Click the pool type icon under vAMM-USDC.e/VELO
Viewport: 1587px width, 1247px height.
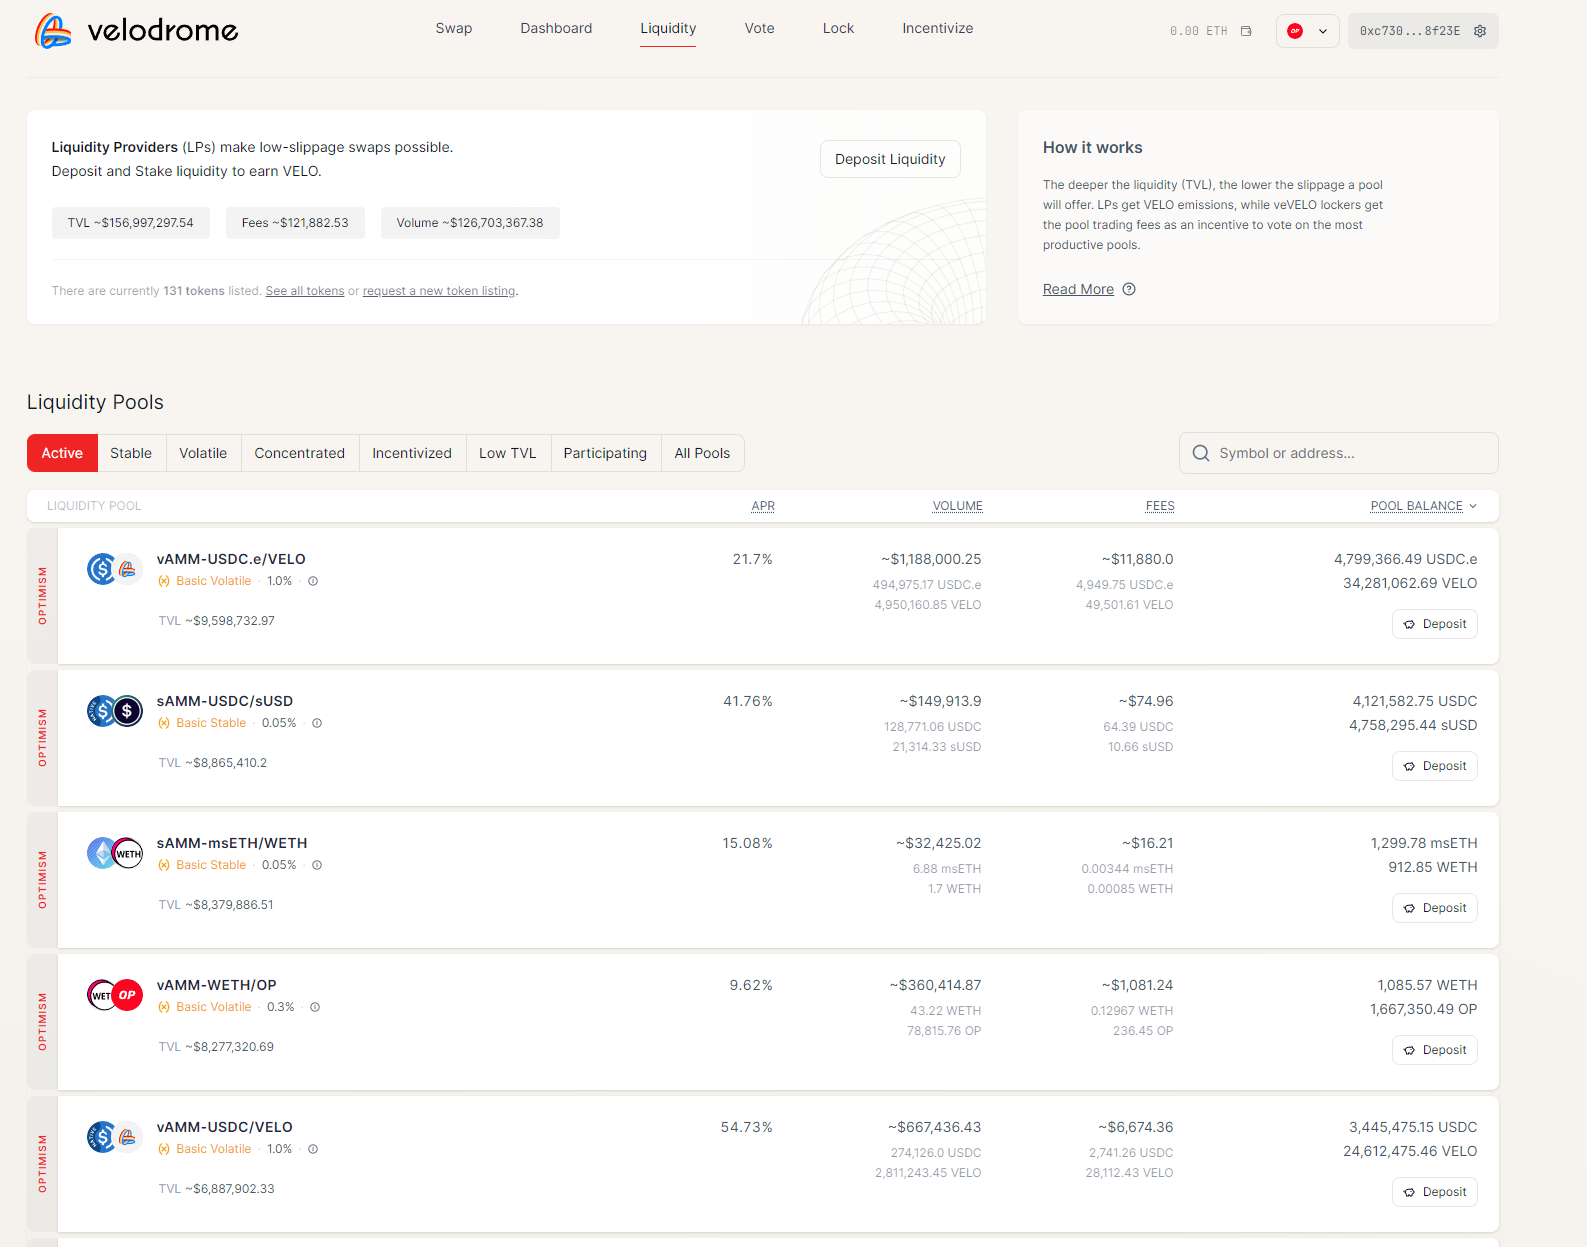[164, 581]
